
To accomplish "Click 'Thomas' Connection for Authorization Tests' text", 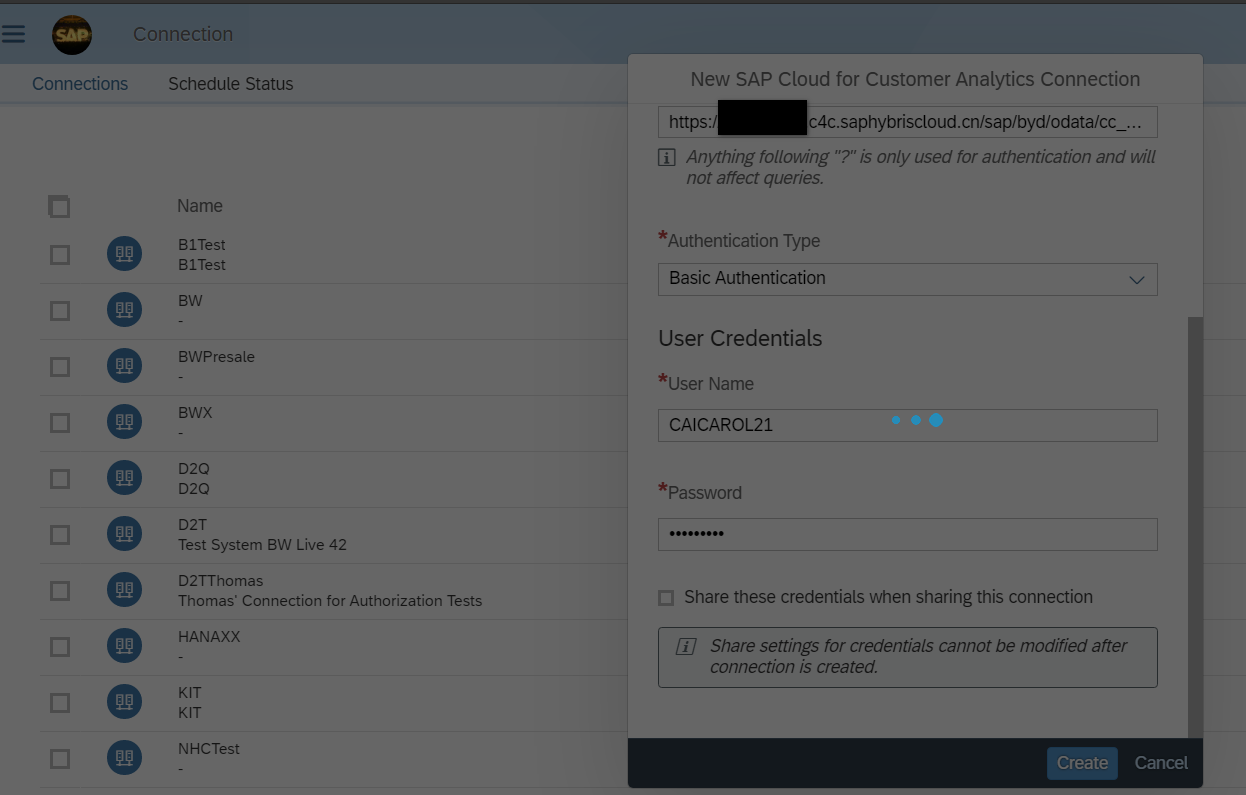I will point(330,601).
